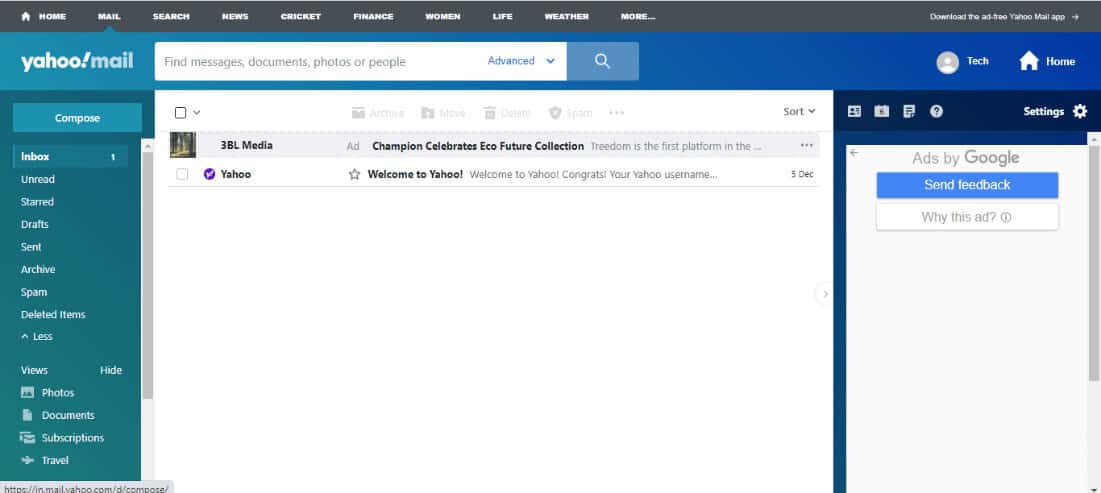Viewport: 1101px width, 493px height.
Task: Open the Inbox folder
Action: 70,157
